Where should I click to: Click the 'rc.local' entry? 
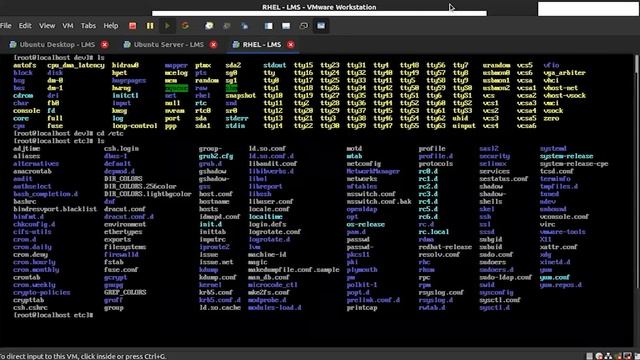433,232
